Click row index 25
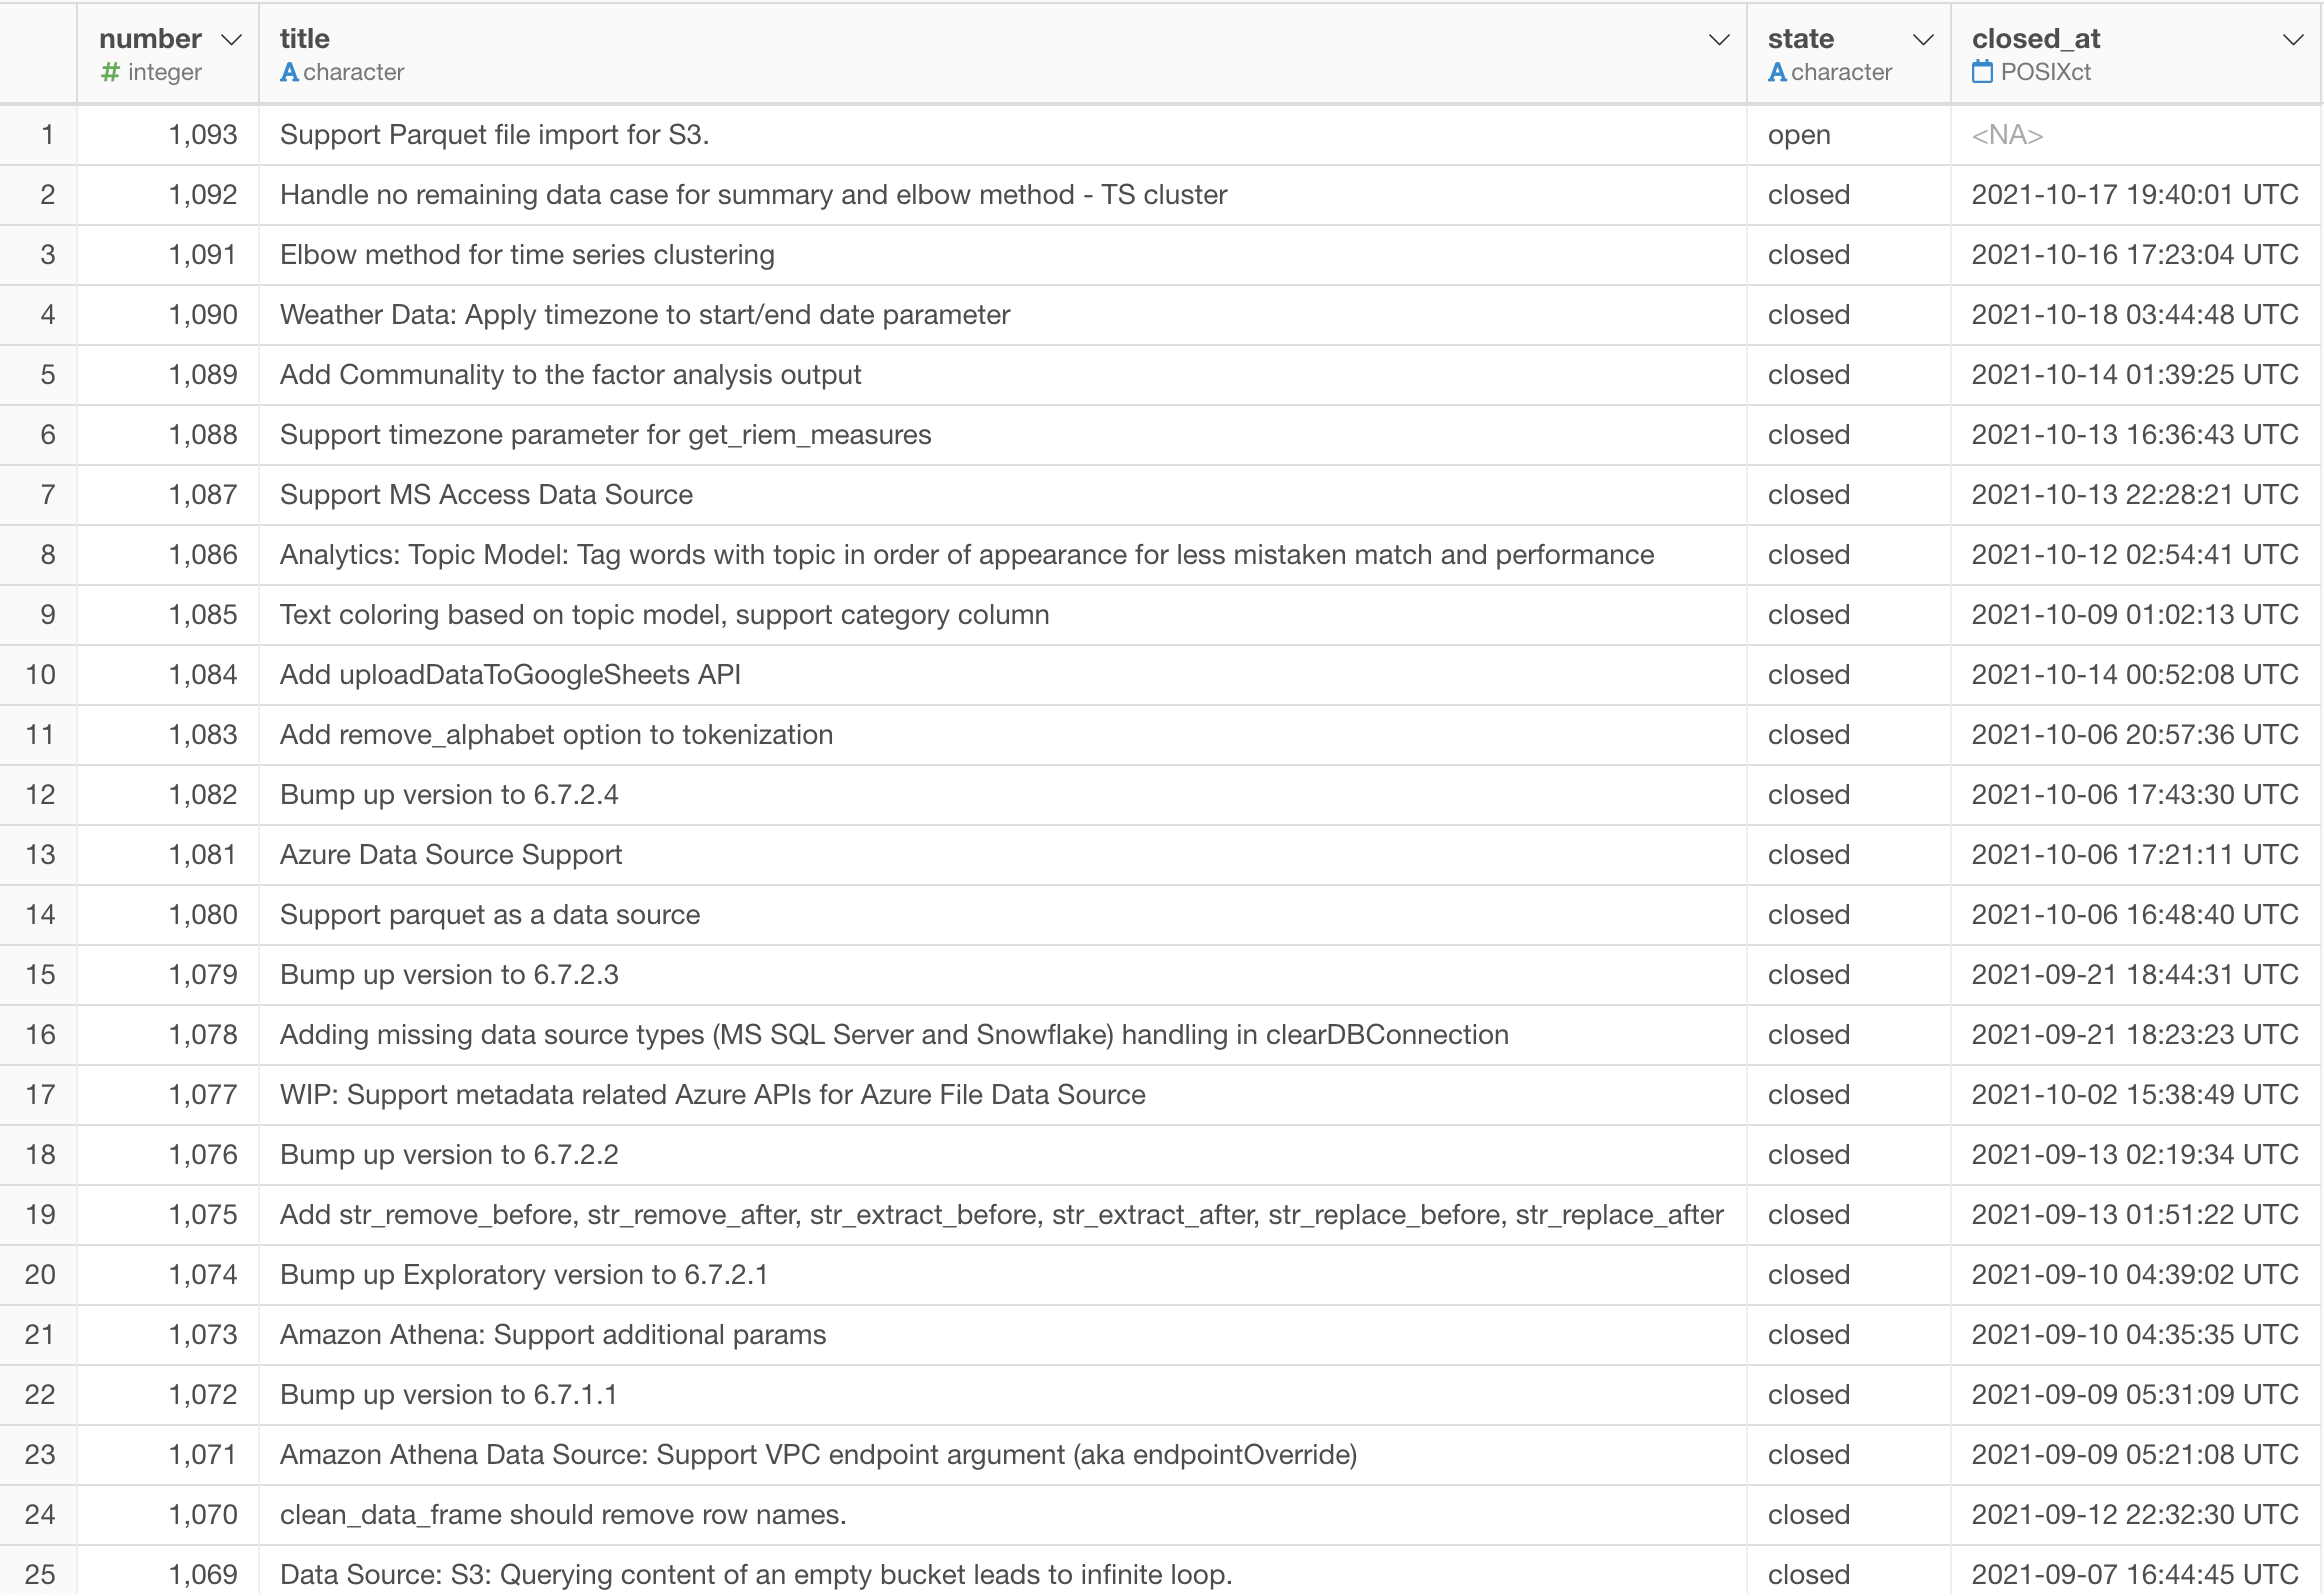 point(40,1573)
